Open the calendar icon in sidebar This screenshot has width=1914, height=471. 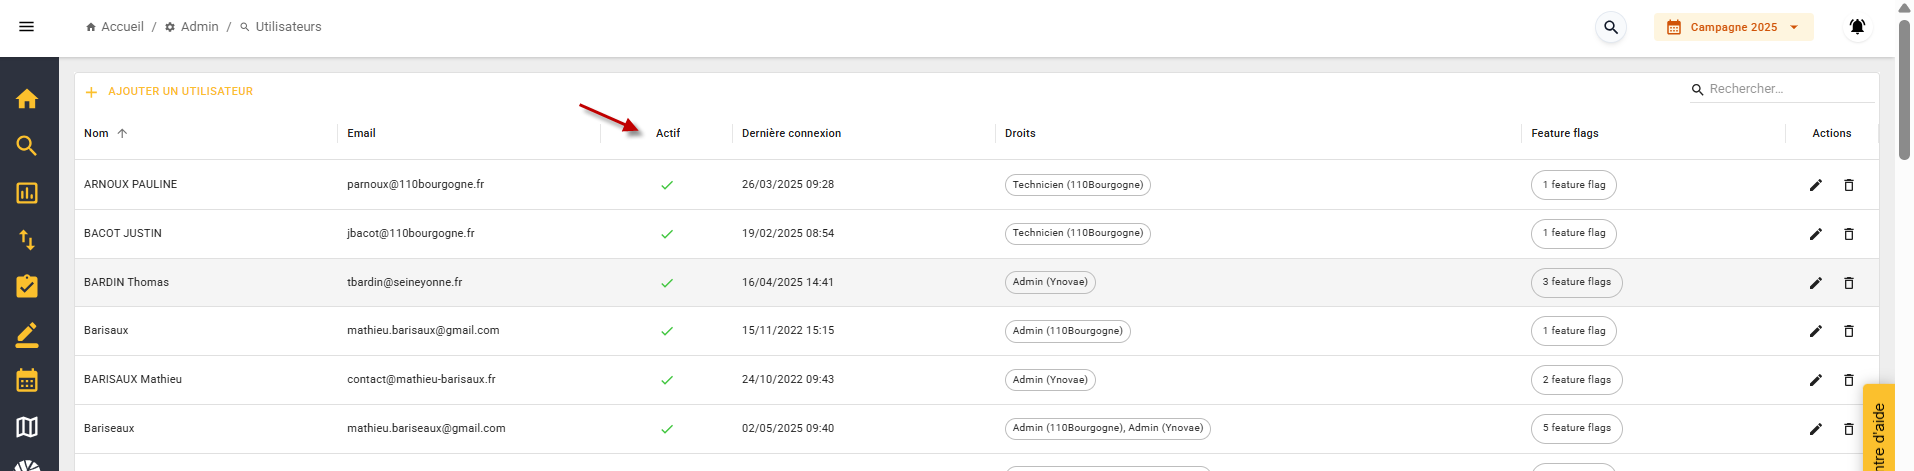27,381
